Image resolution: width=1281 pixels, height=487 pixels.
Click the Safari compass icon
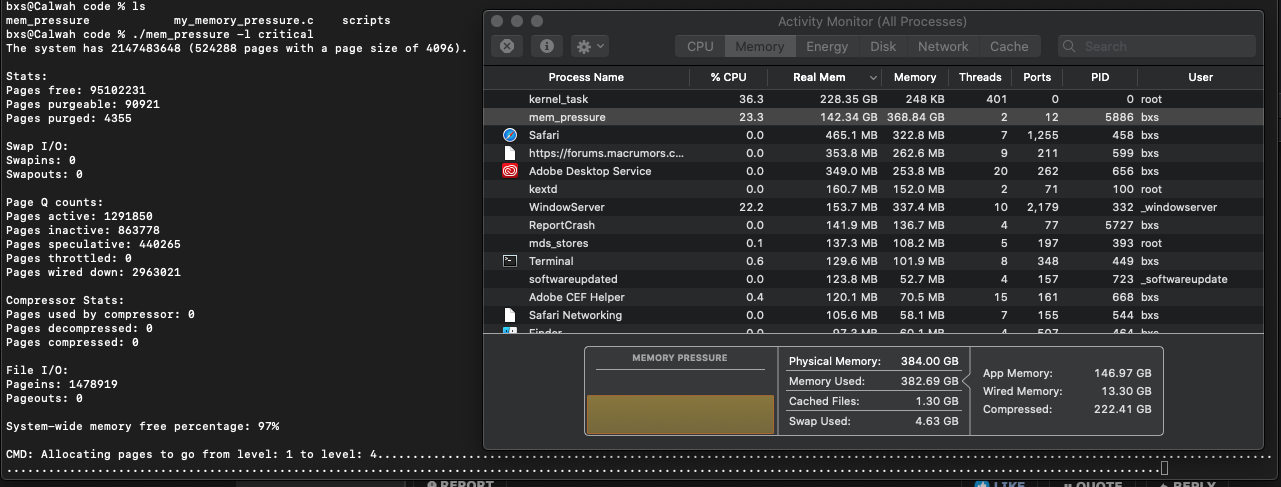tap(510, 135)
